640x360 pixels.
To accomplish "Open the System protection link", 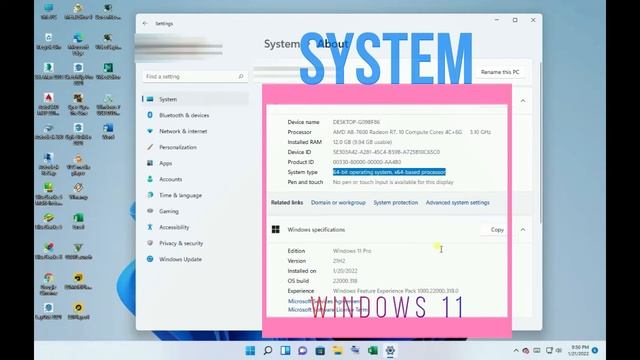I will 396,202.
